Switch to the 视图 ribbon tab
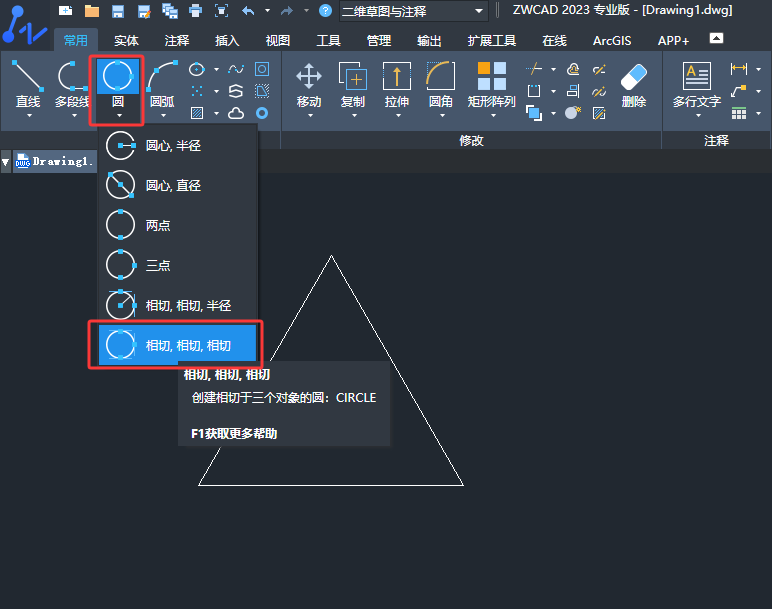772x609 pixels. 278,40
